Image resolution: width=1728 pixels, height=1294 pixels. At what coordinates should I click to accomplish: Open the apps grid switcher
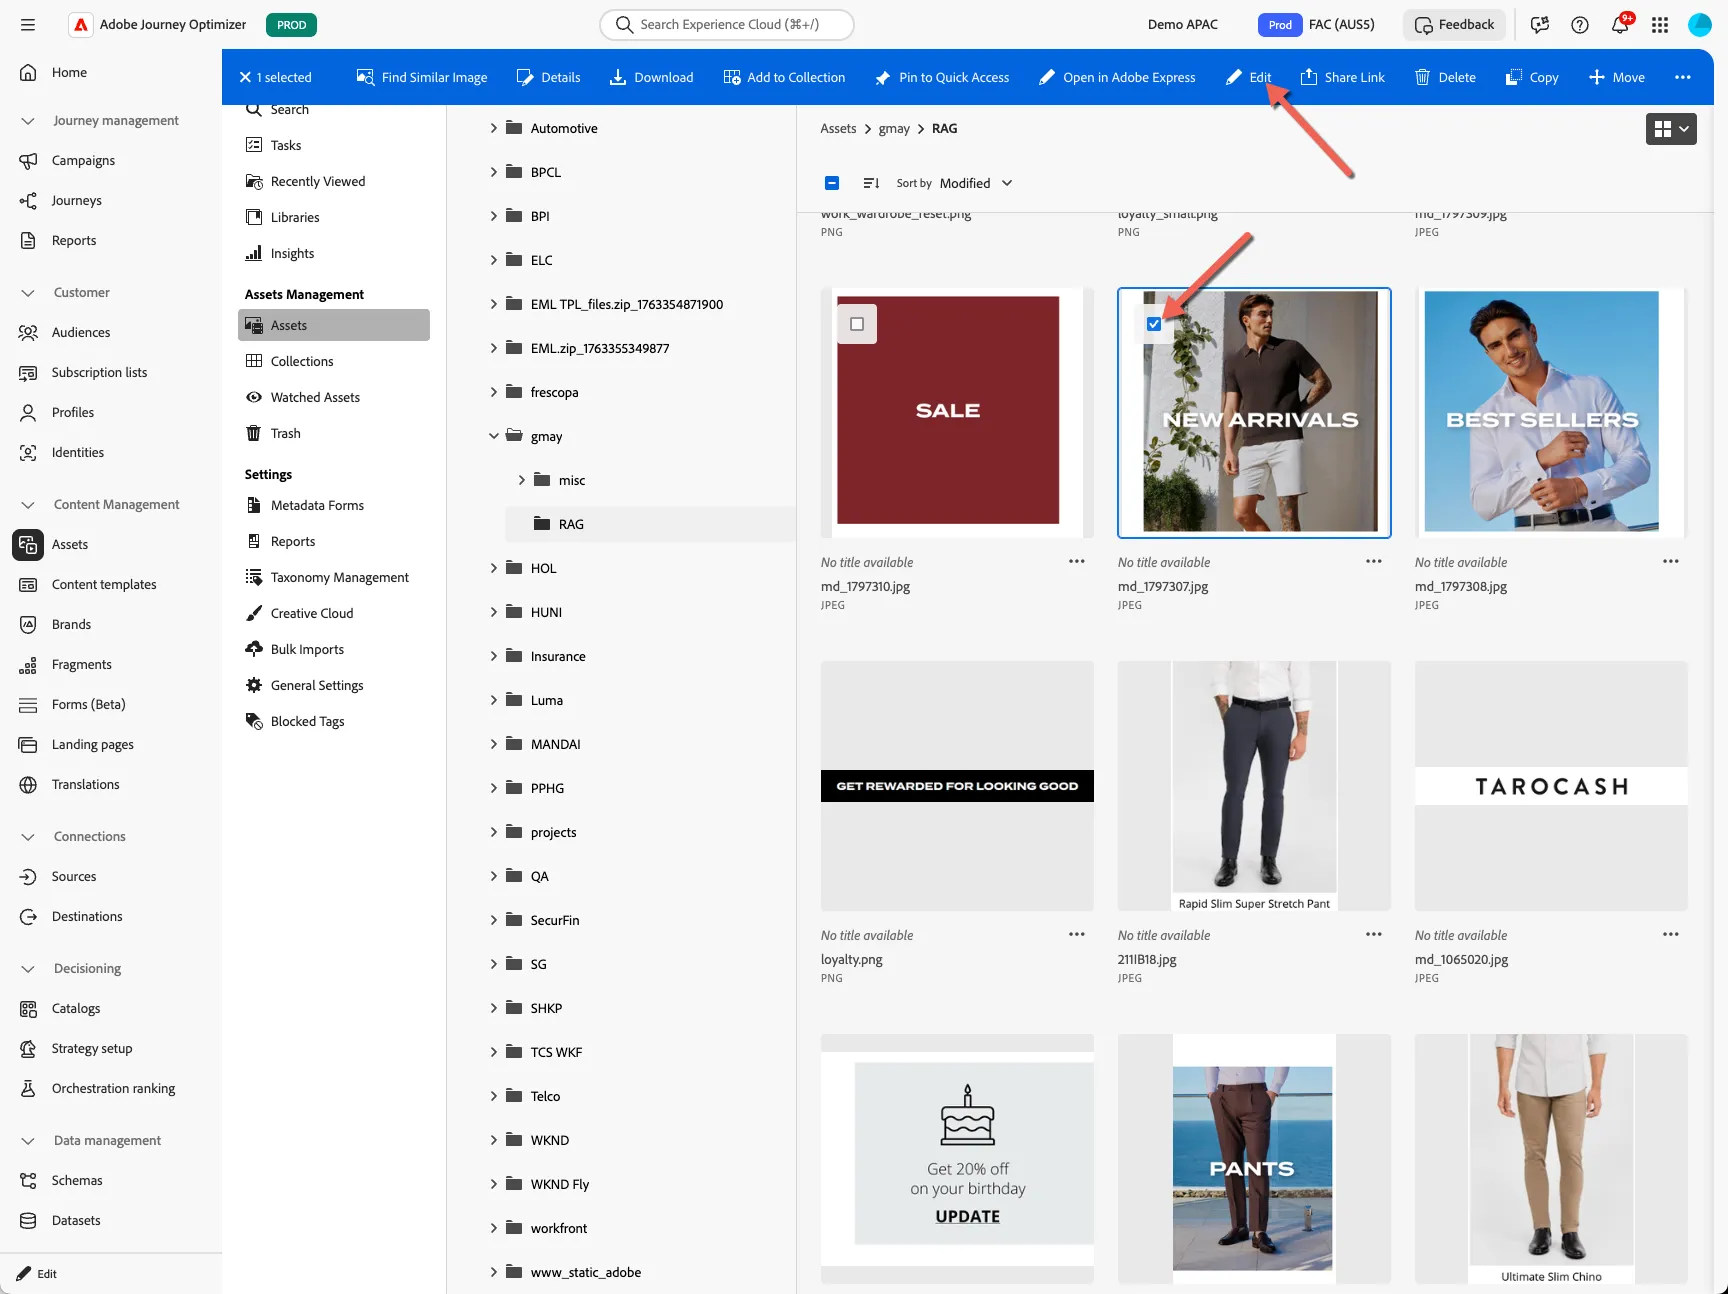tap(1660, 25)
